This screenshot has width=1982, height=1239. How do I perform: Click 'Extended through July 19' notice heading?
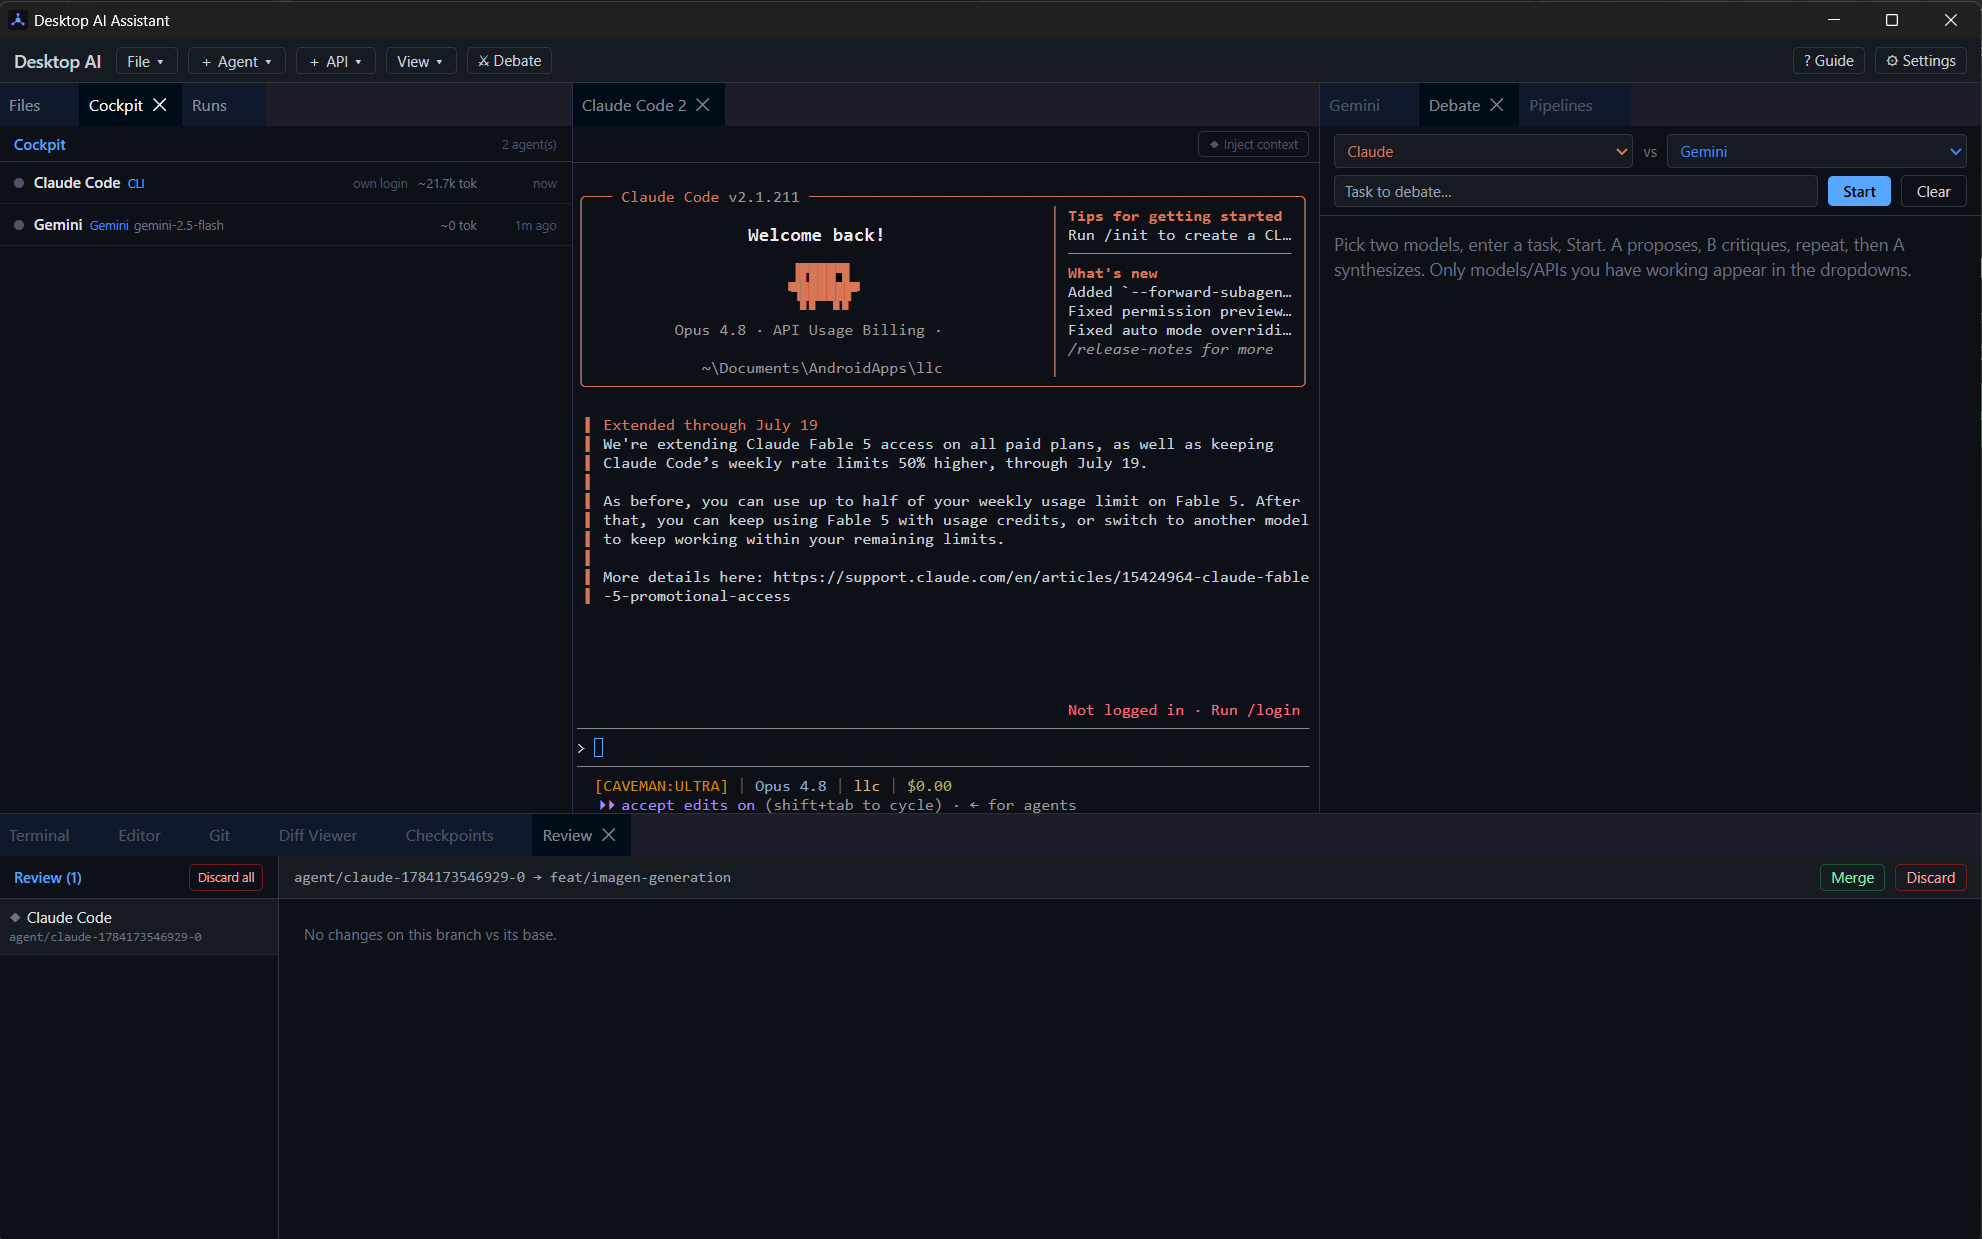point(710,425)
